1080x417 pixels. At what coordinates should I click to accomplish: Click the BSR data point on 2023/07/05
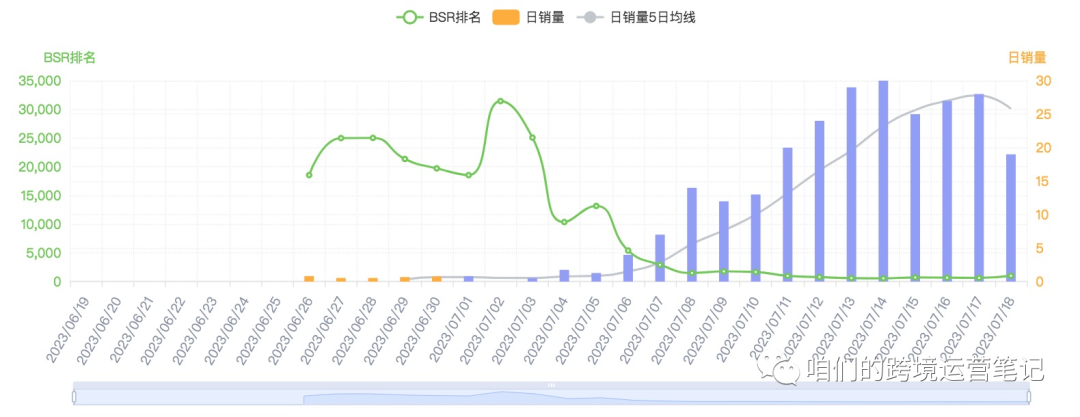pyautogui.click(x=596, y=206)
